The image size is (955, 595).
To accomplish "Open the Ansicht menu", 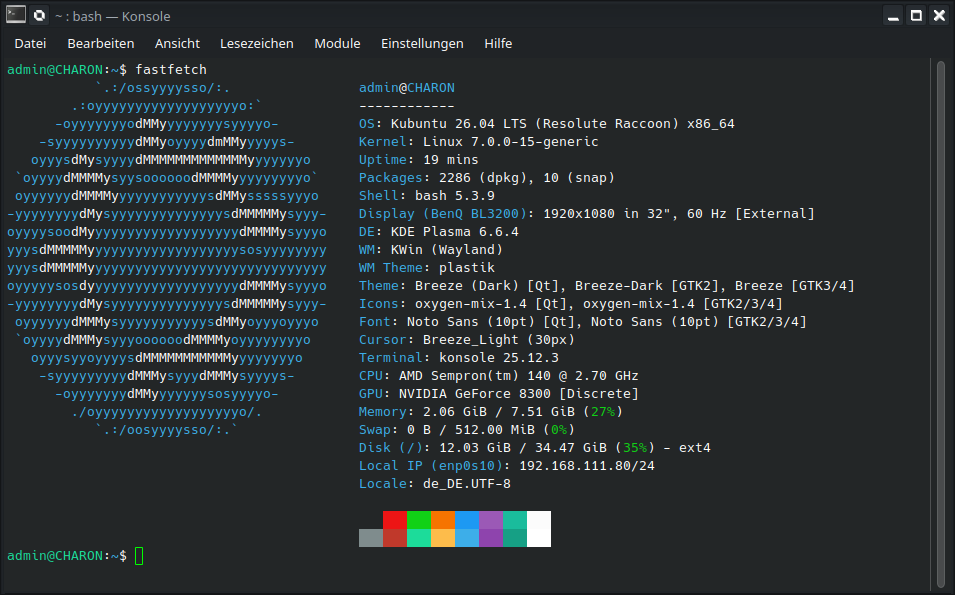I will click(177, 44).
